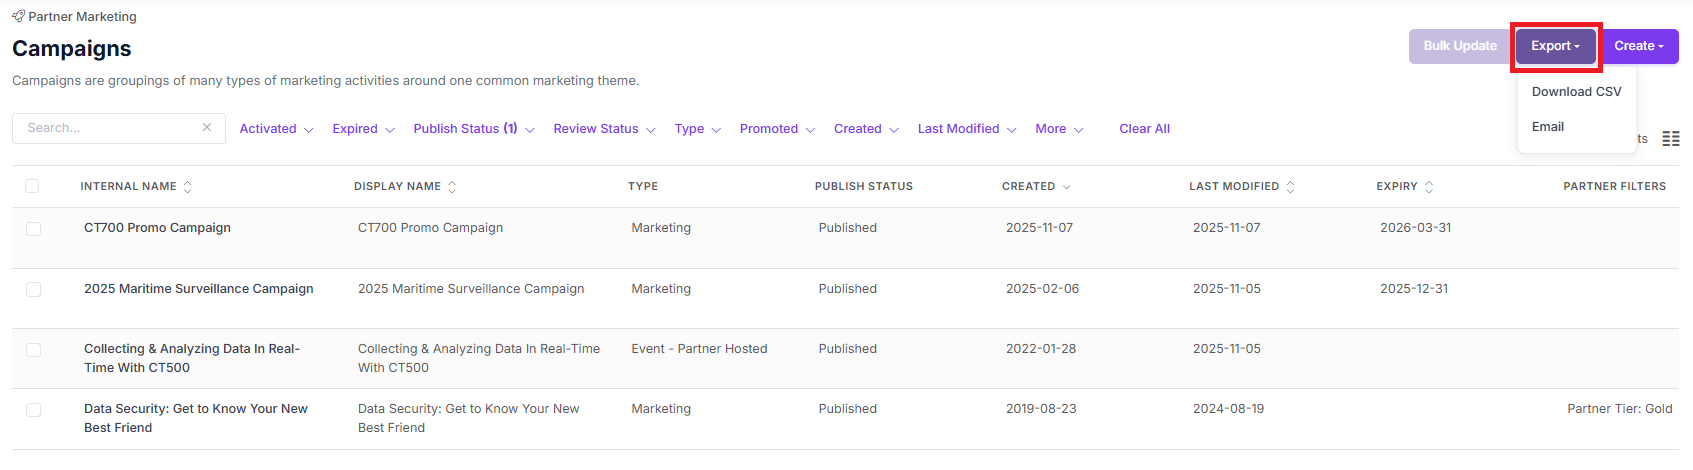The height and width of the screenshot is (470, 1693).
Task: Click the Partner Marketing breadcrumb
Action: [82, 17]
